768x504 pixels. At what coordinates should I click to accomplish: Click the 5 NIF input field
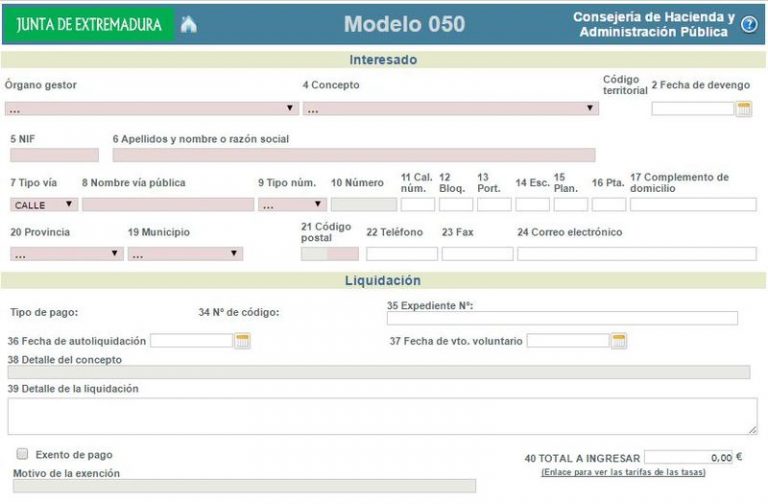coord(54,155)
